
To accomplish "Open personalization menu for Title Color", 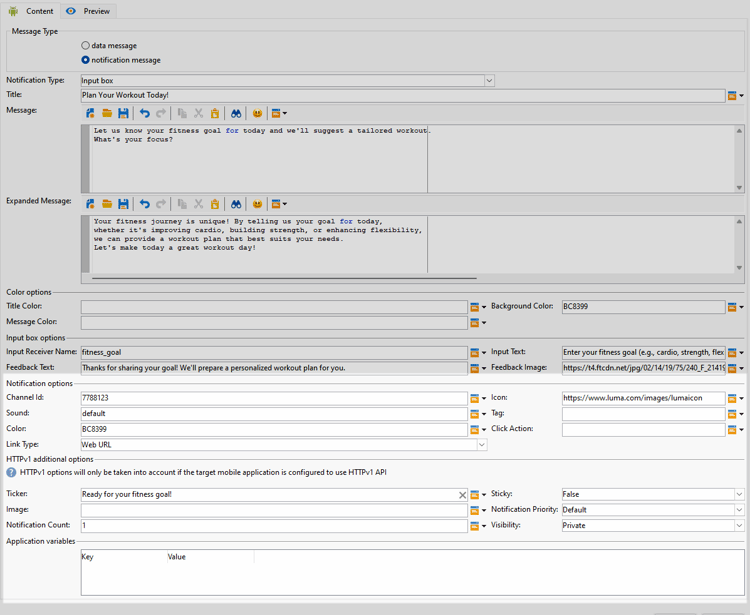I will pos(478,307).
